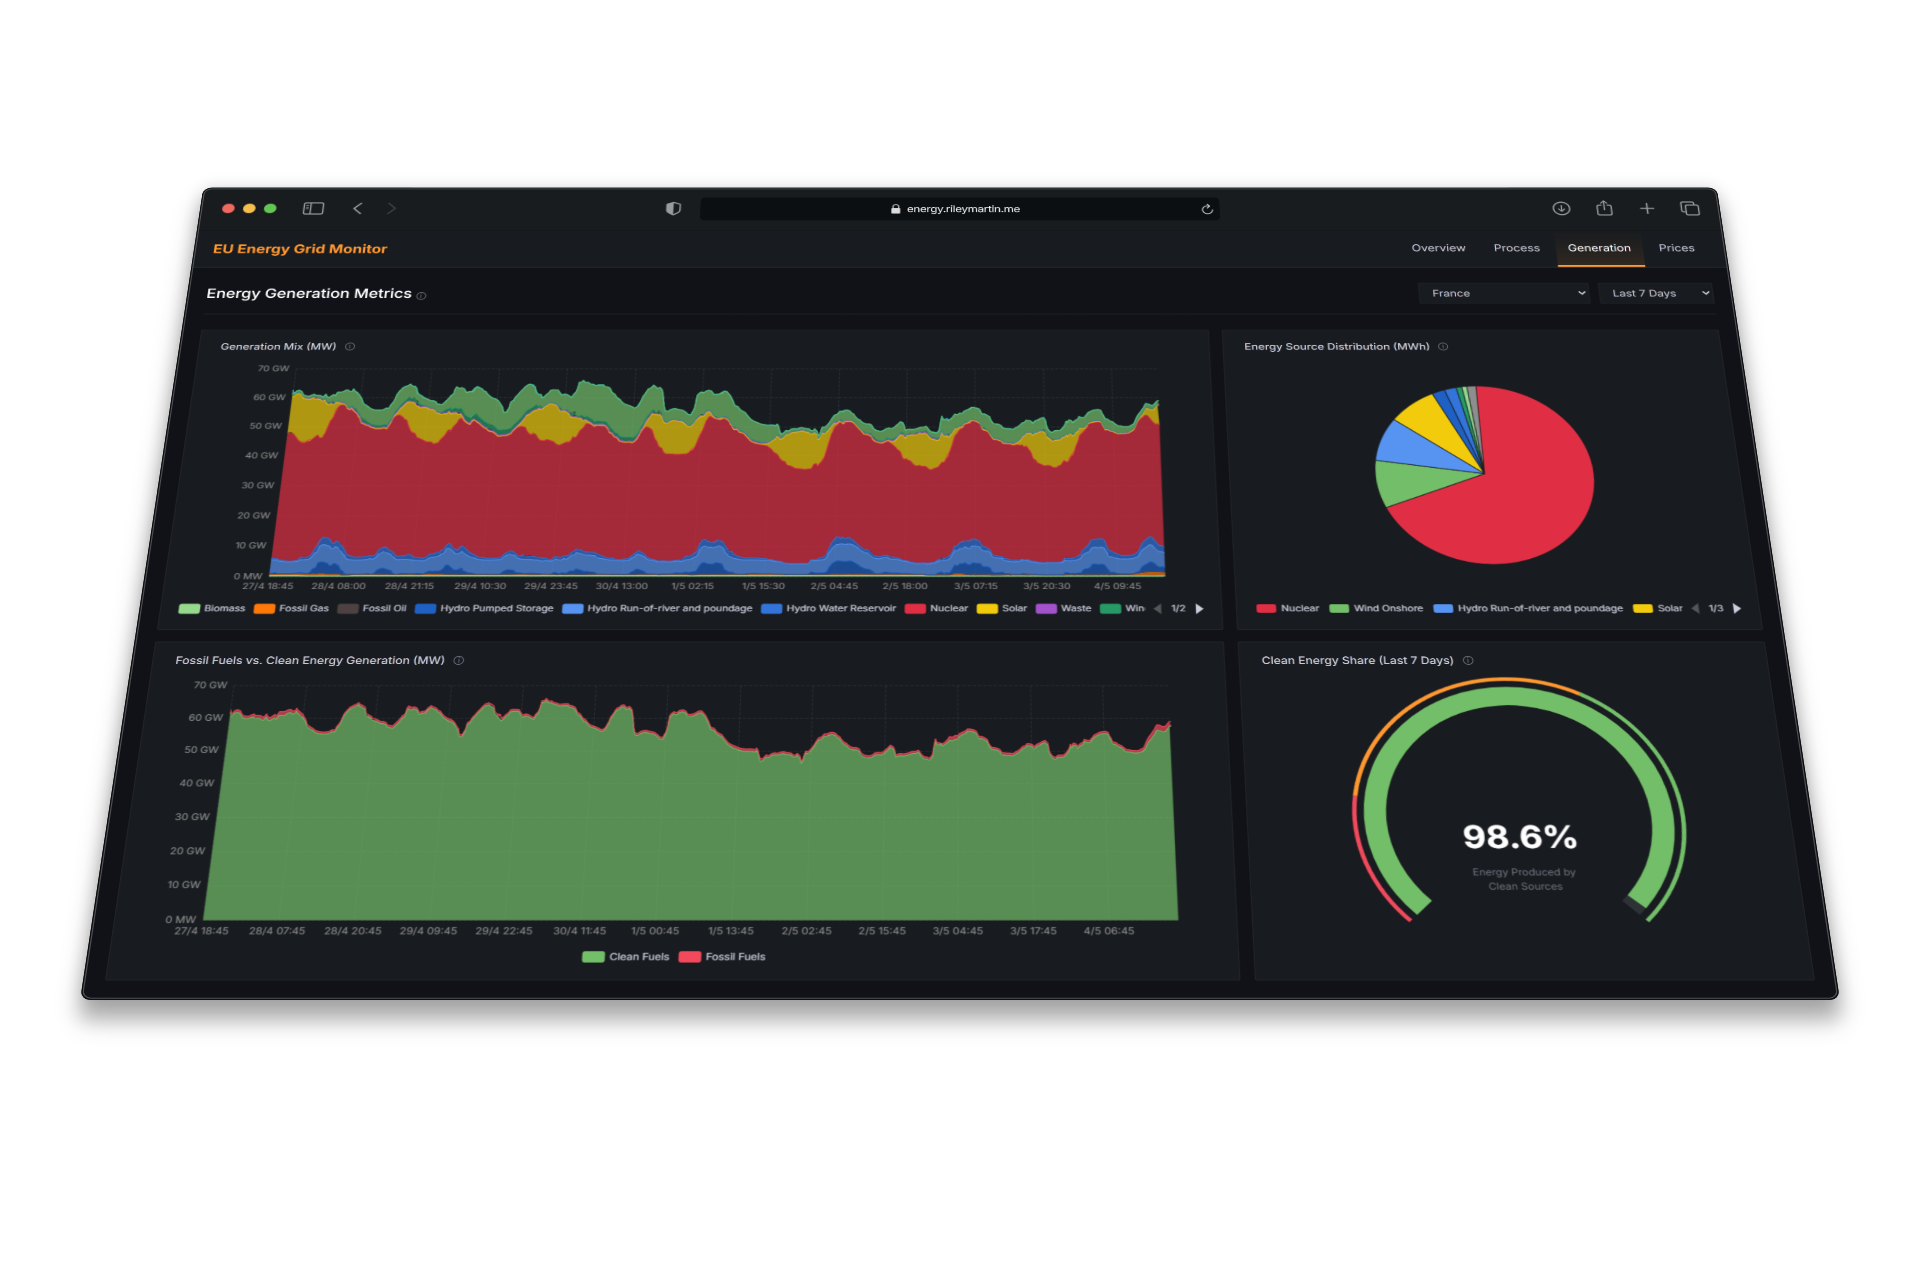Go to next pie chart legend page
1920x1280 pixels.
[1737, 609]
